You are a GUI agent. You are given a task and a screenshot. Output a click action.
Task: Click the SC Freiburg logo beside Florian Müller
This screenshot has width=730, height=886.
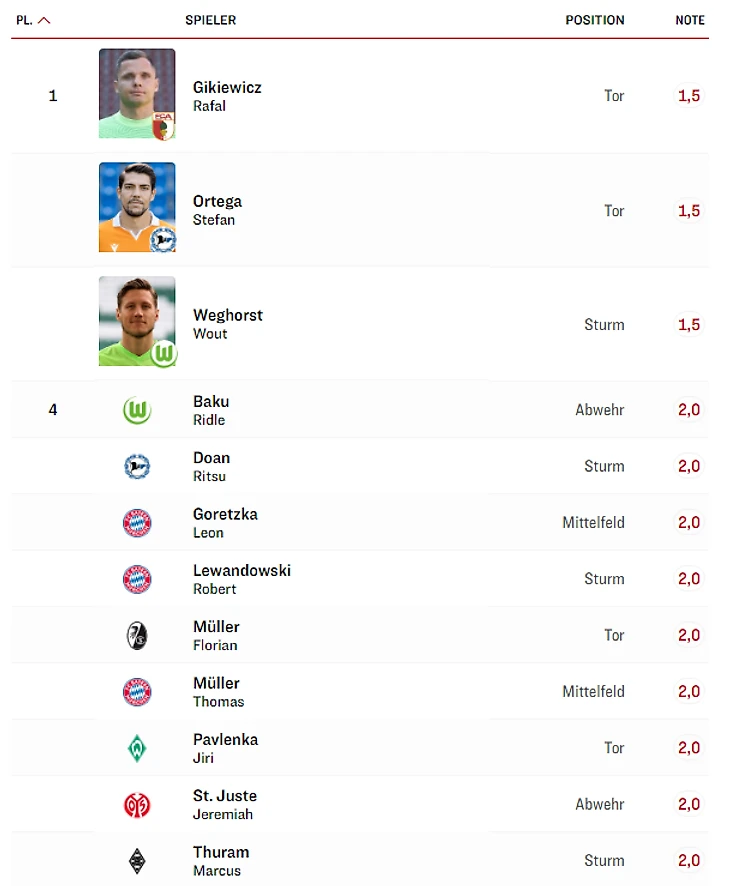click(x=137, y=635)
